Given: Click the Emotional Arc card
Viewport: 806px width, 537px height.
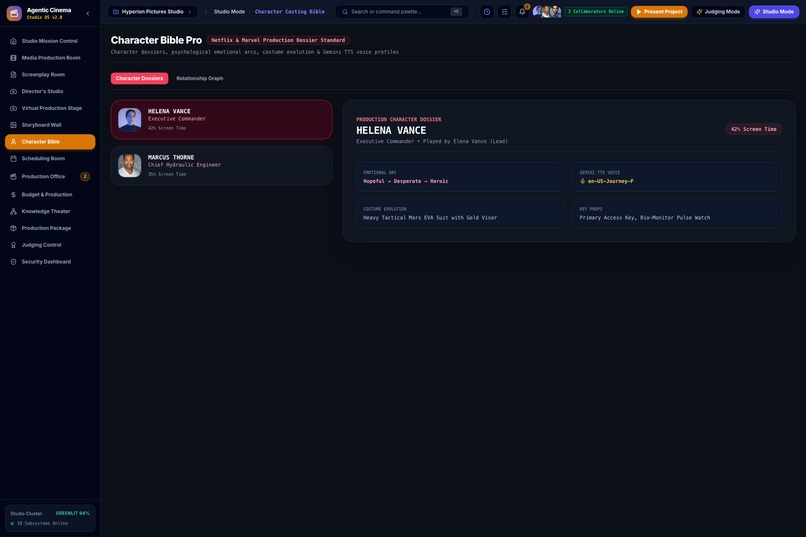Looking at the screenshot, I should (x=461, y=177).
